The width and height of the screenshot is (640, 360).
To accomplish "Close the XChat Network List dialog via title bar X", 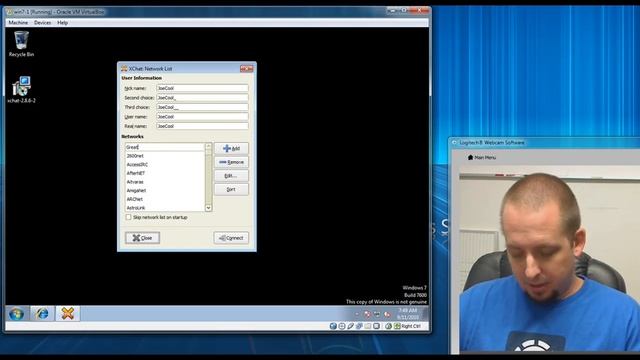I will pyautogui.click(x=246, y=69).
